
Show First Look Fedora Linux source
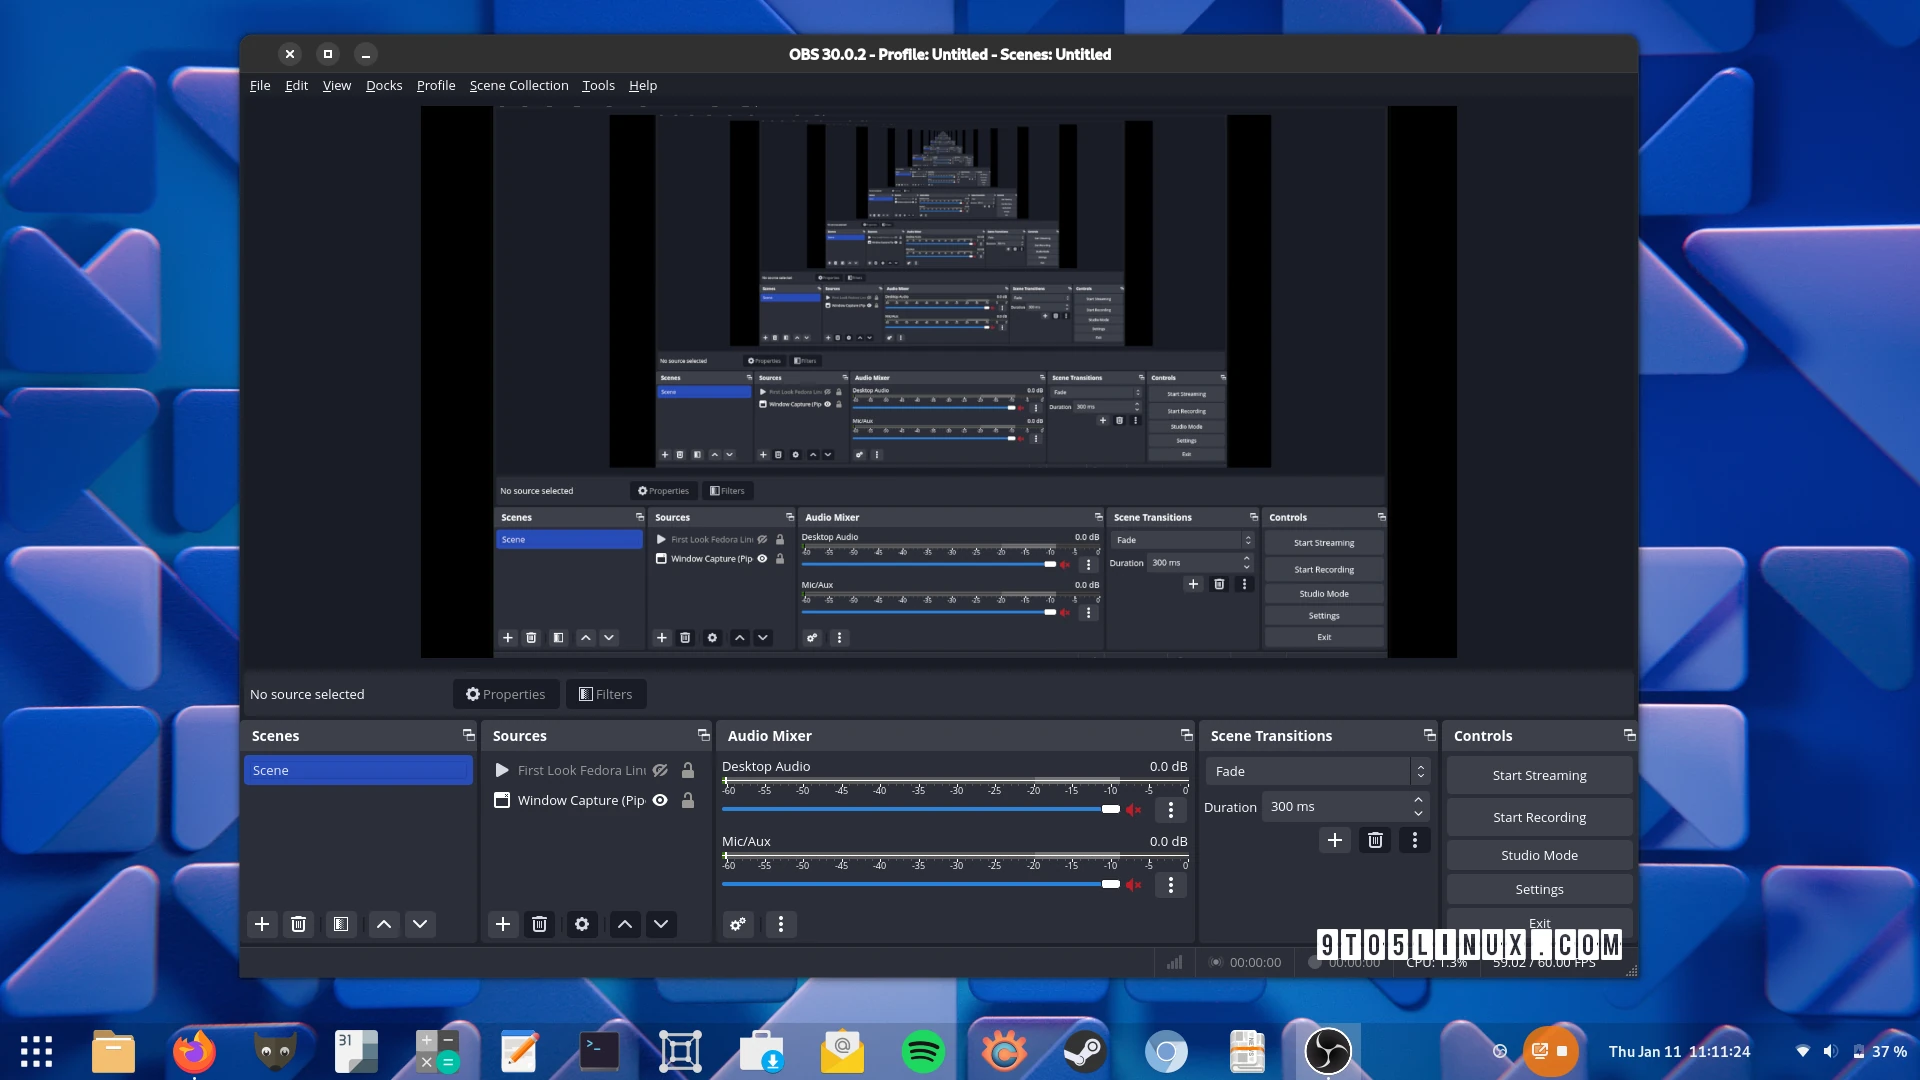click(660, 770)
